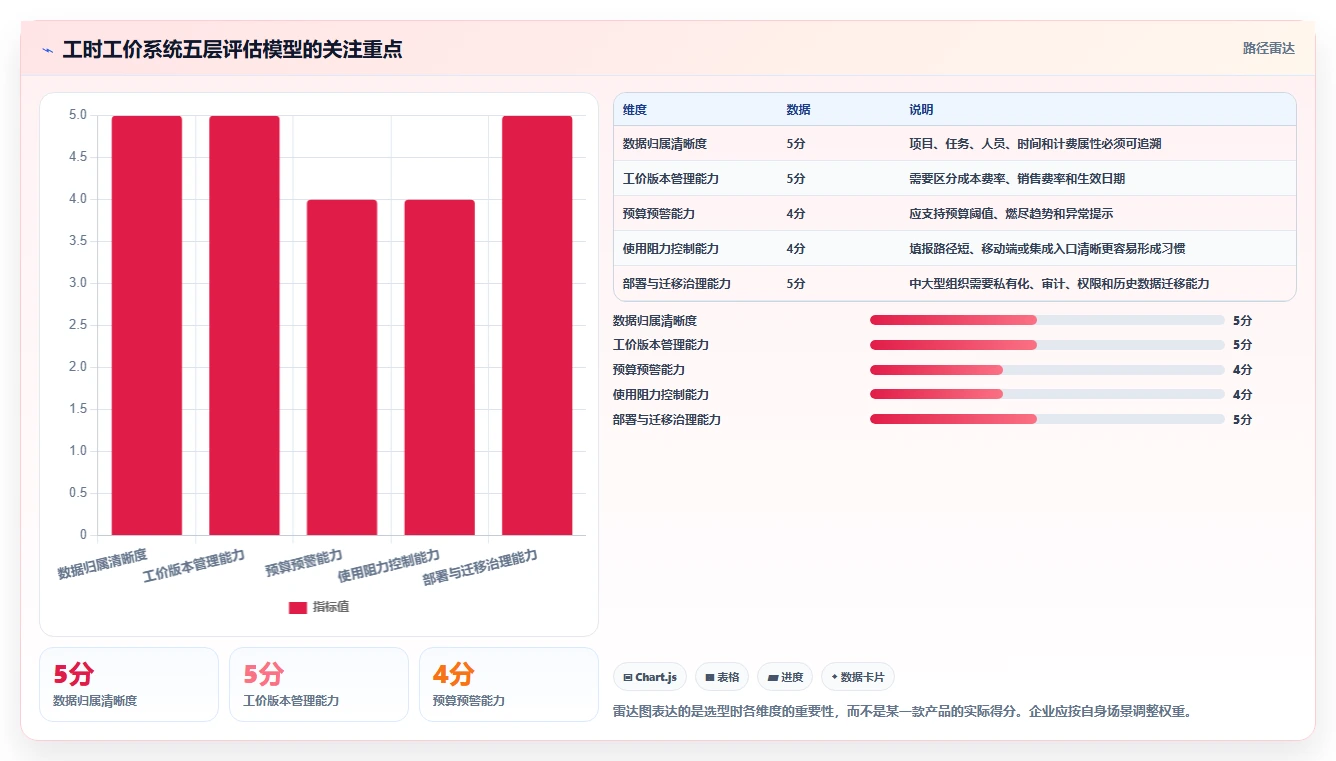
Task: Toggle the 指标值 legend swatch
Action: 297,607
